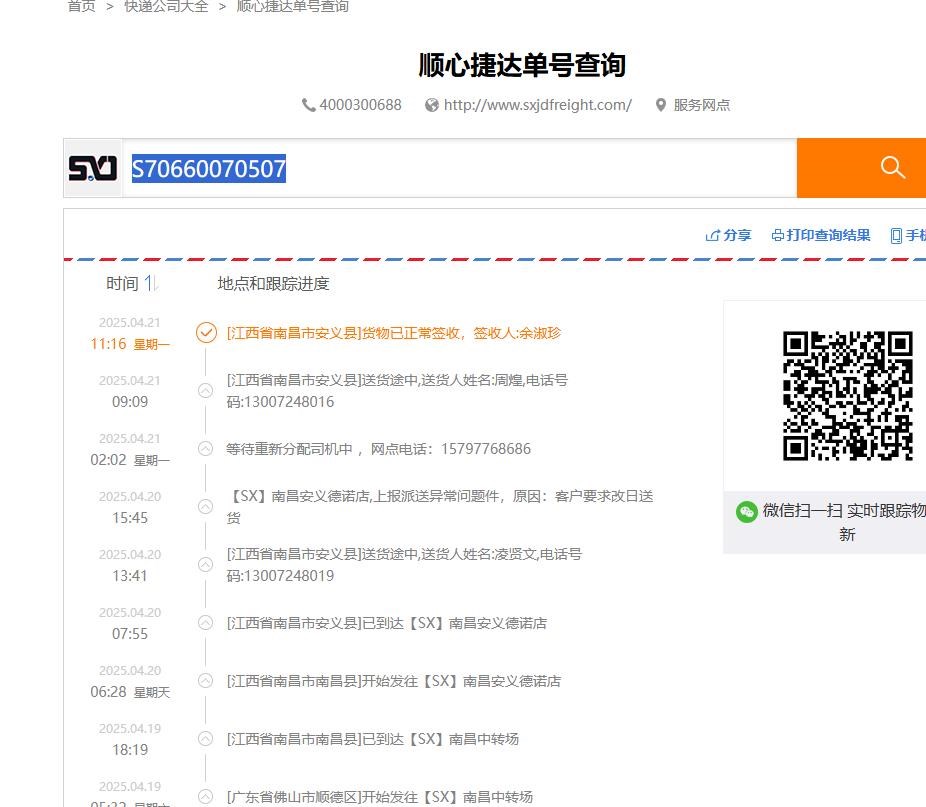Click 佛山市顺德区开始发往 南昌中转场 entry

click(x=380, y=797)
